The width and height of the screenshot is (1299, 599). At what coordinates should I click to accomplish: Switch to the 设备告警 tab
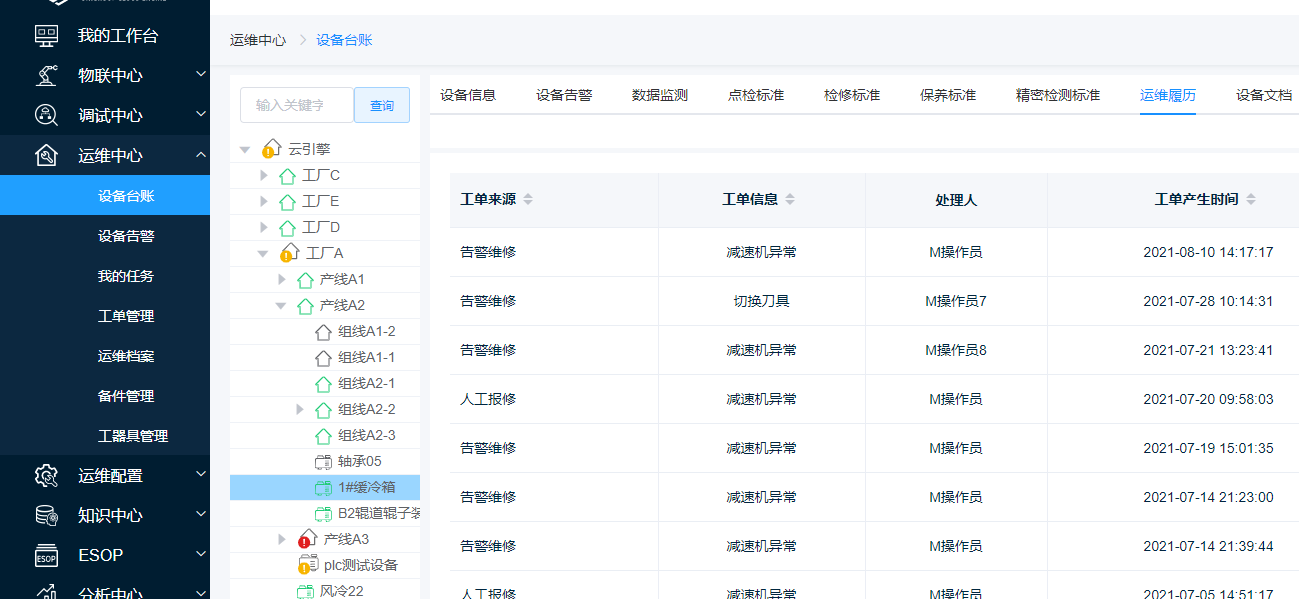564,96
